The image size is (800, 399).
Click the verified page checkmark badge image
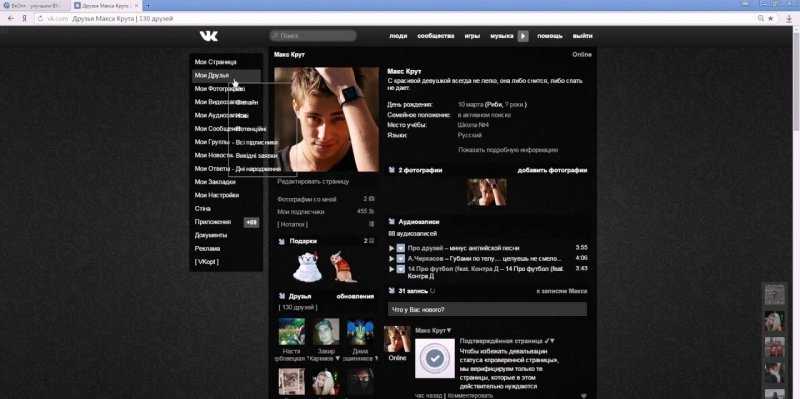(434, 359)
